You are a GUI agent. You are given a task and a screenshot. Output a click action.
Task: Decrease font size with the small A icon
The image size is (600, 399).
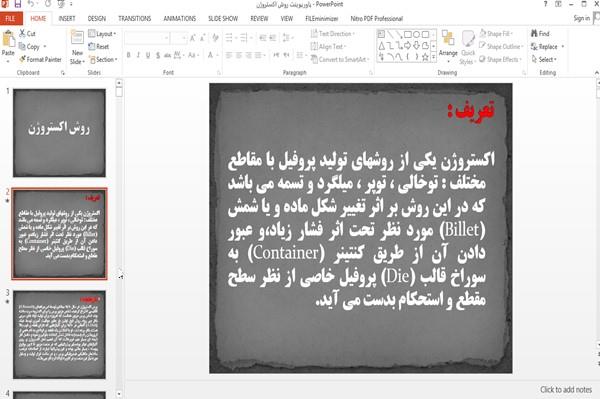(x=203, y=38)
